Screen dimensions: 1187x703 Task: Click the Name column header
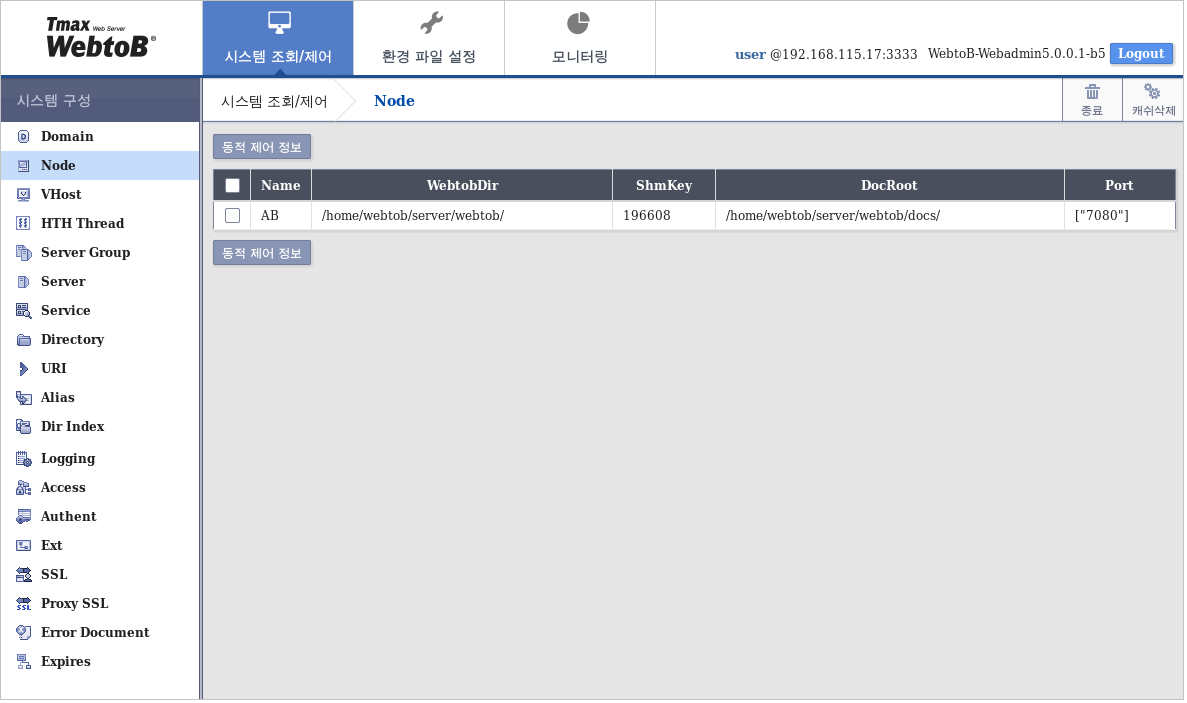(281, 185)
